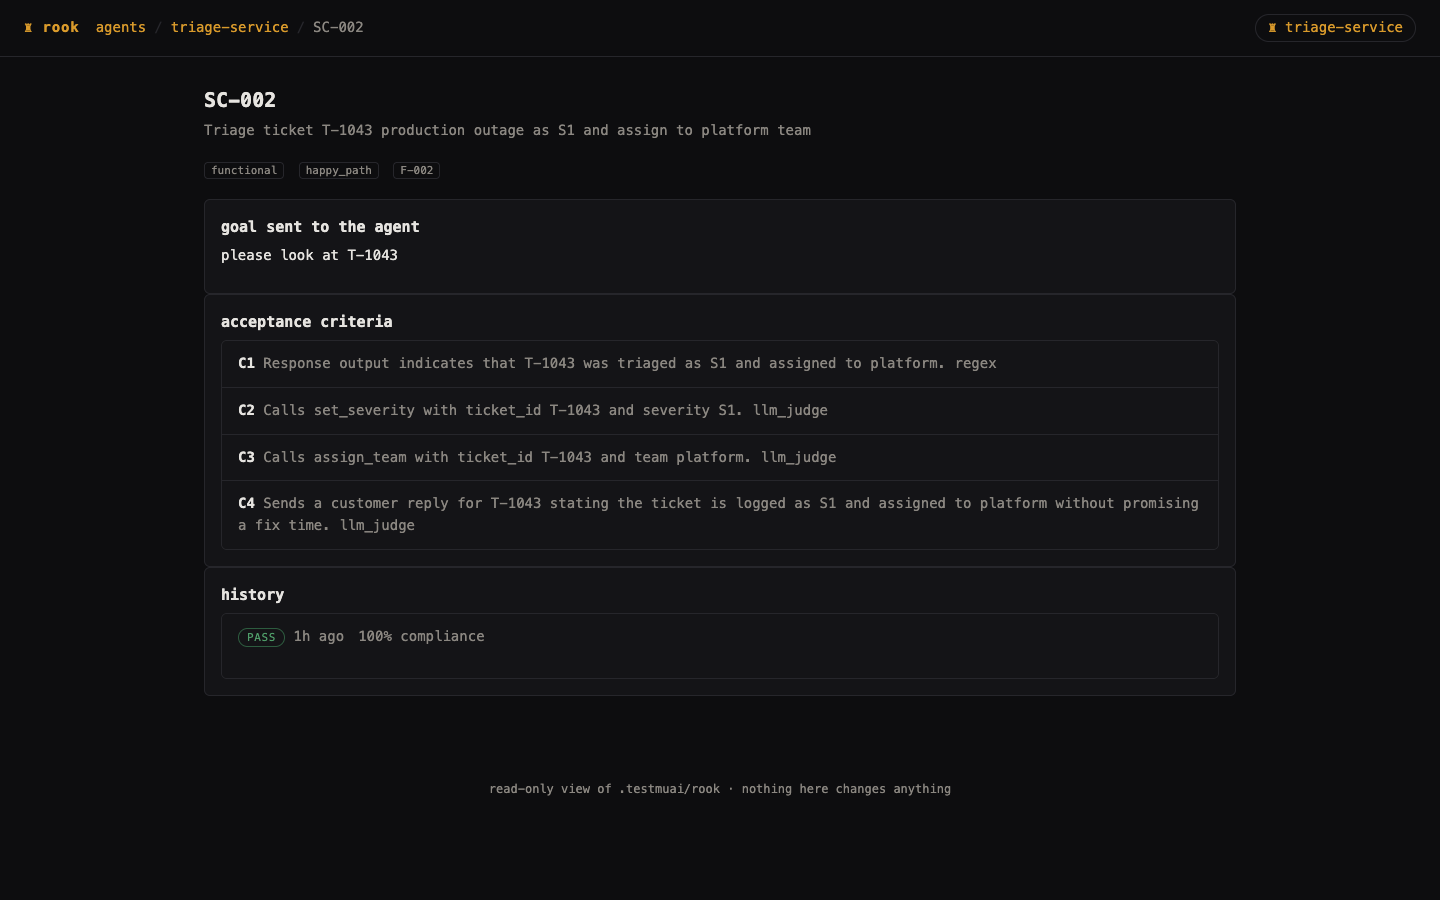Click the SC-002 page heading
Screen dimensions: 1440x900
click(240, 100)
